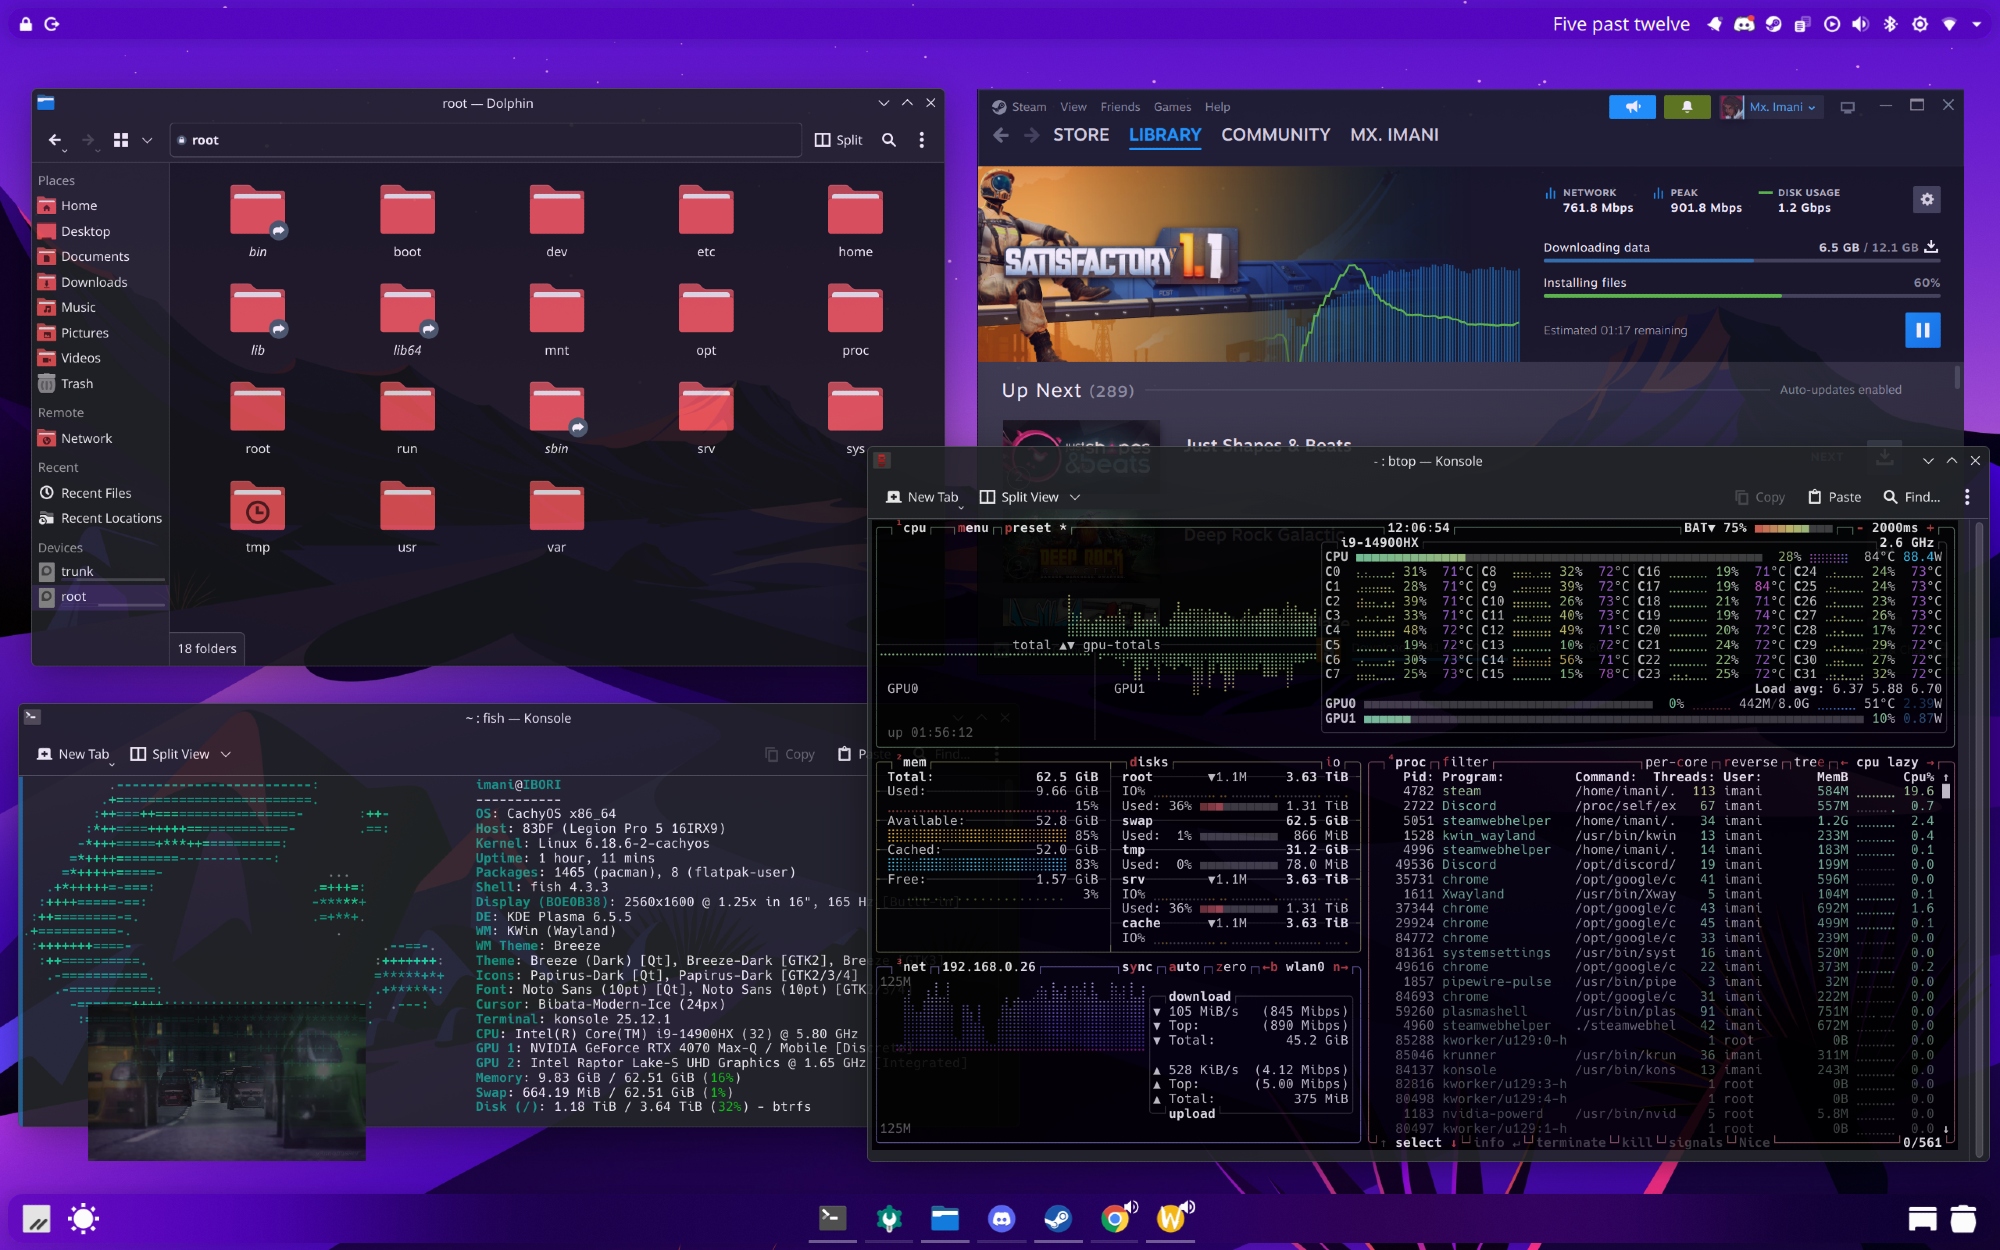Screen dimensions: 2000x1250
Task: Toggle per-core option in btop proc panel
Action: (1675, 762)
